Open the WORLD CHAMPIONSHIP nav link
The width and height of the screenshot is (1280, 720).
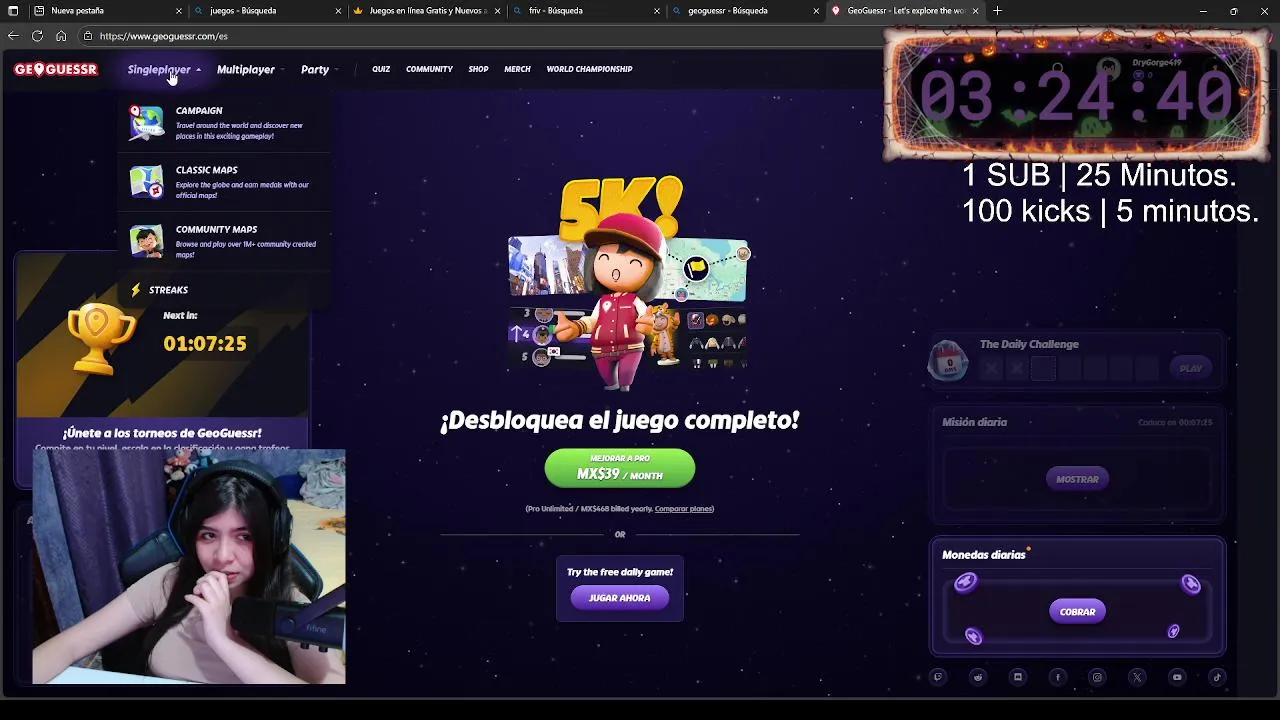click(x=589, y=69)
